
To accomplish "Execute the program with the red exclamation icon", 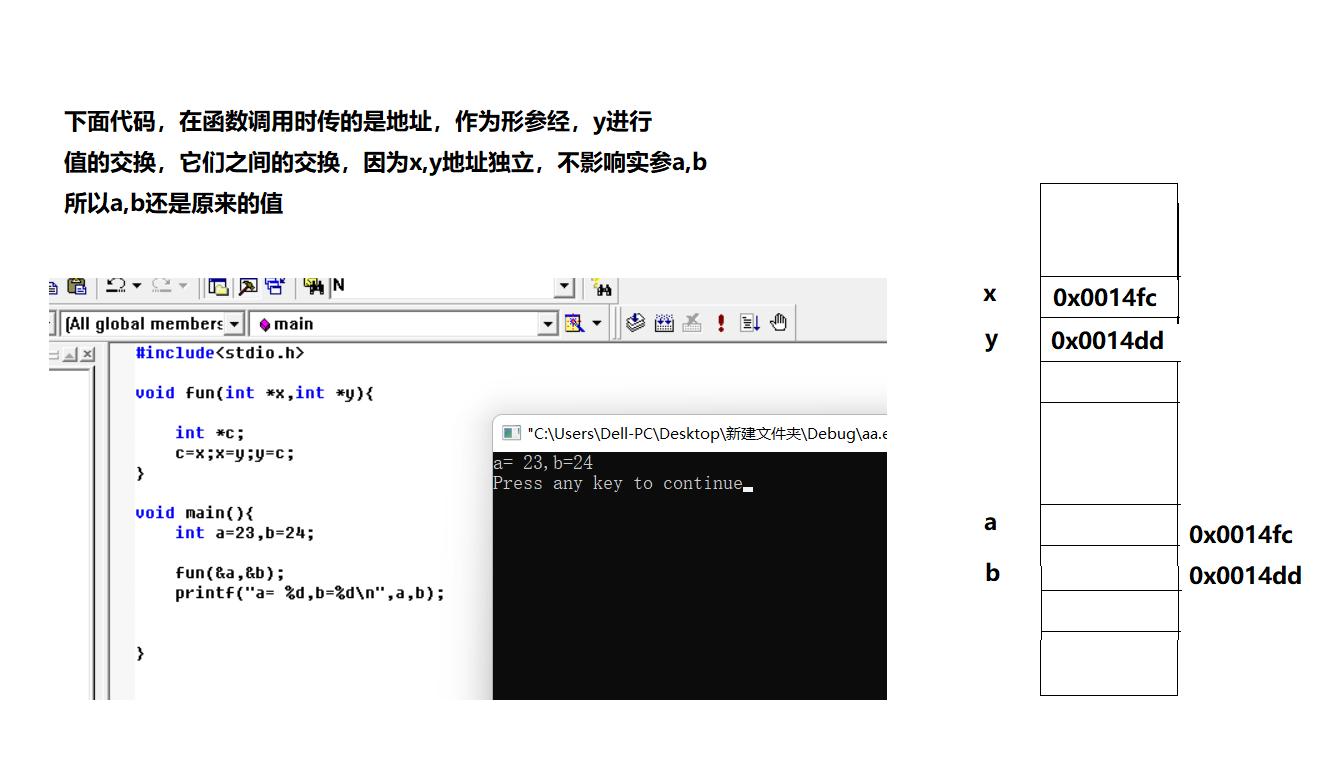I will tap(722, 322).
